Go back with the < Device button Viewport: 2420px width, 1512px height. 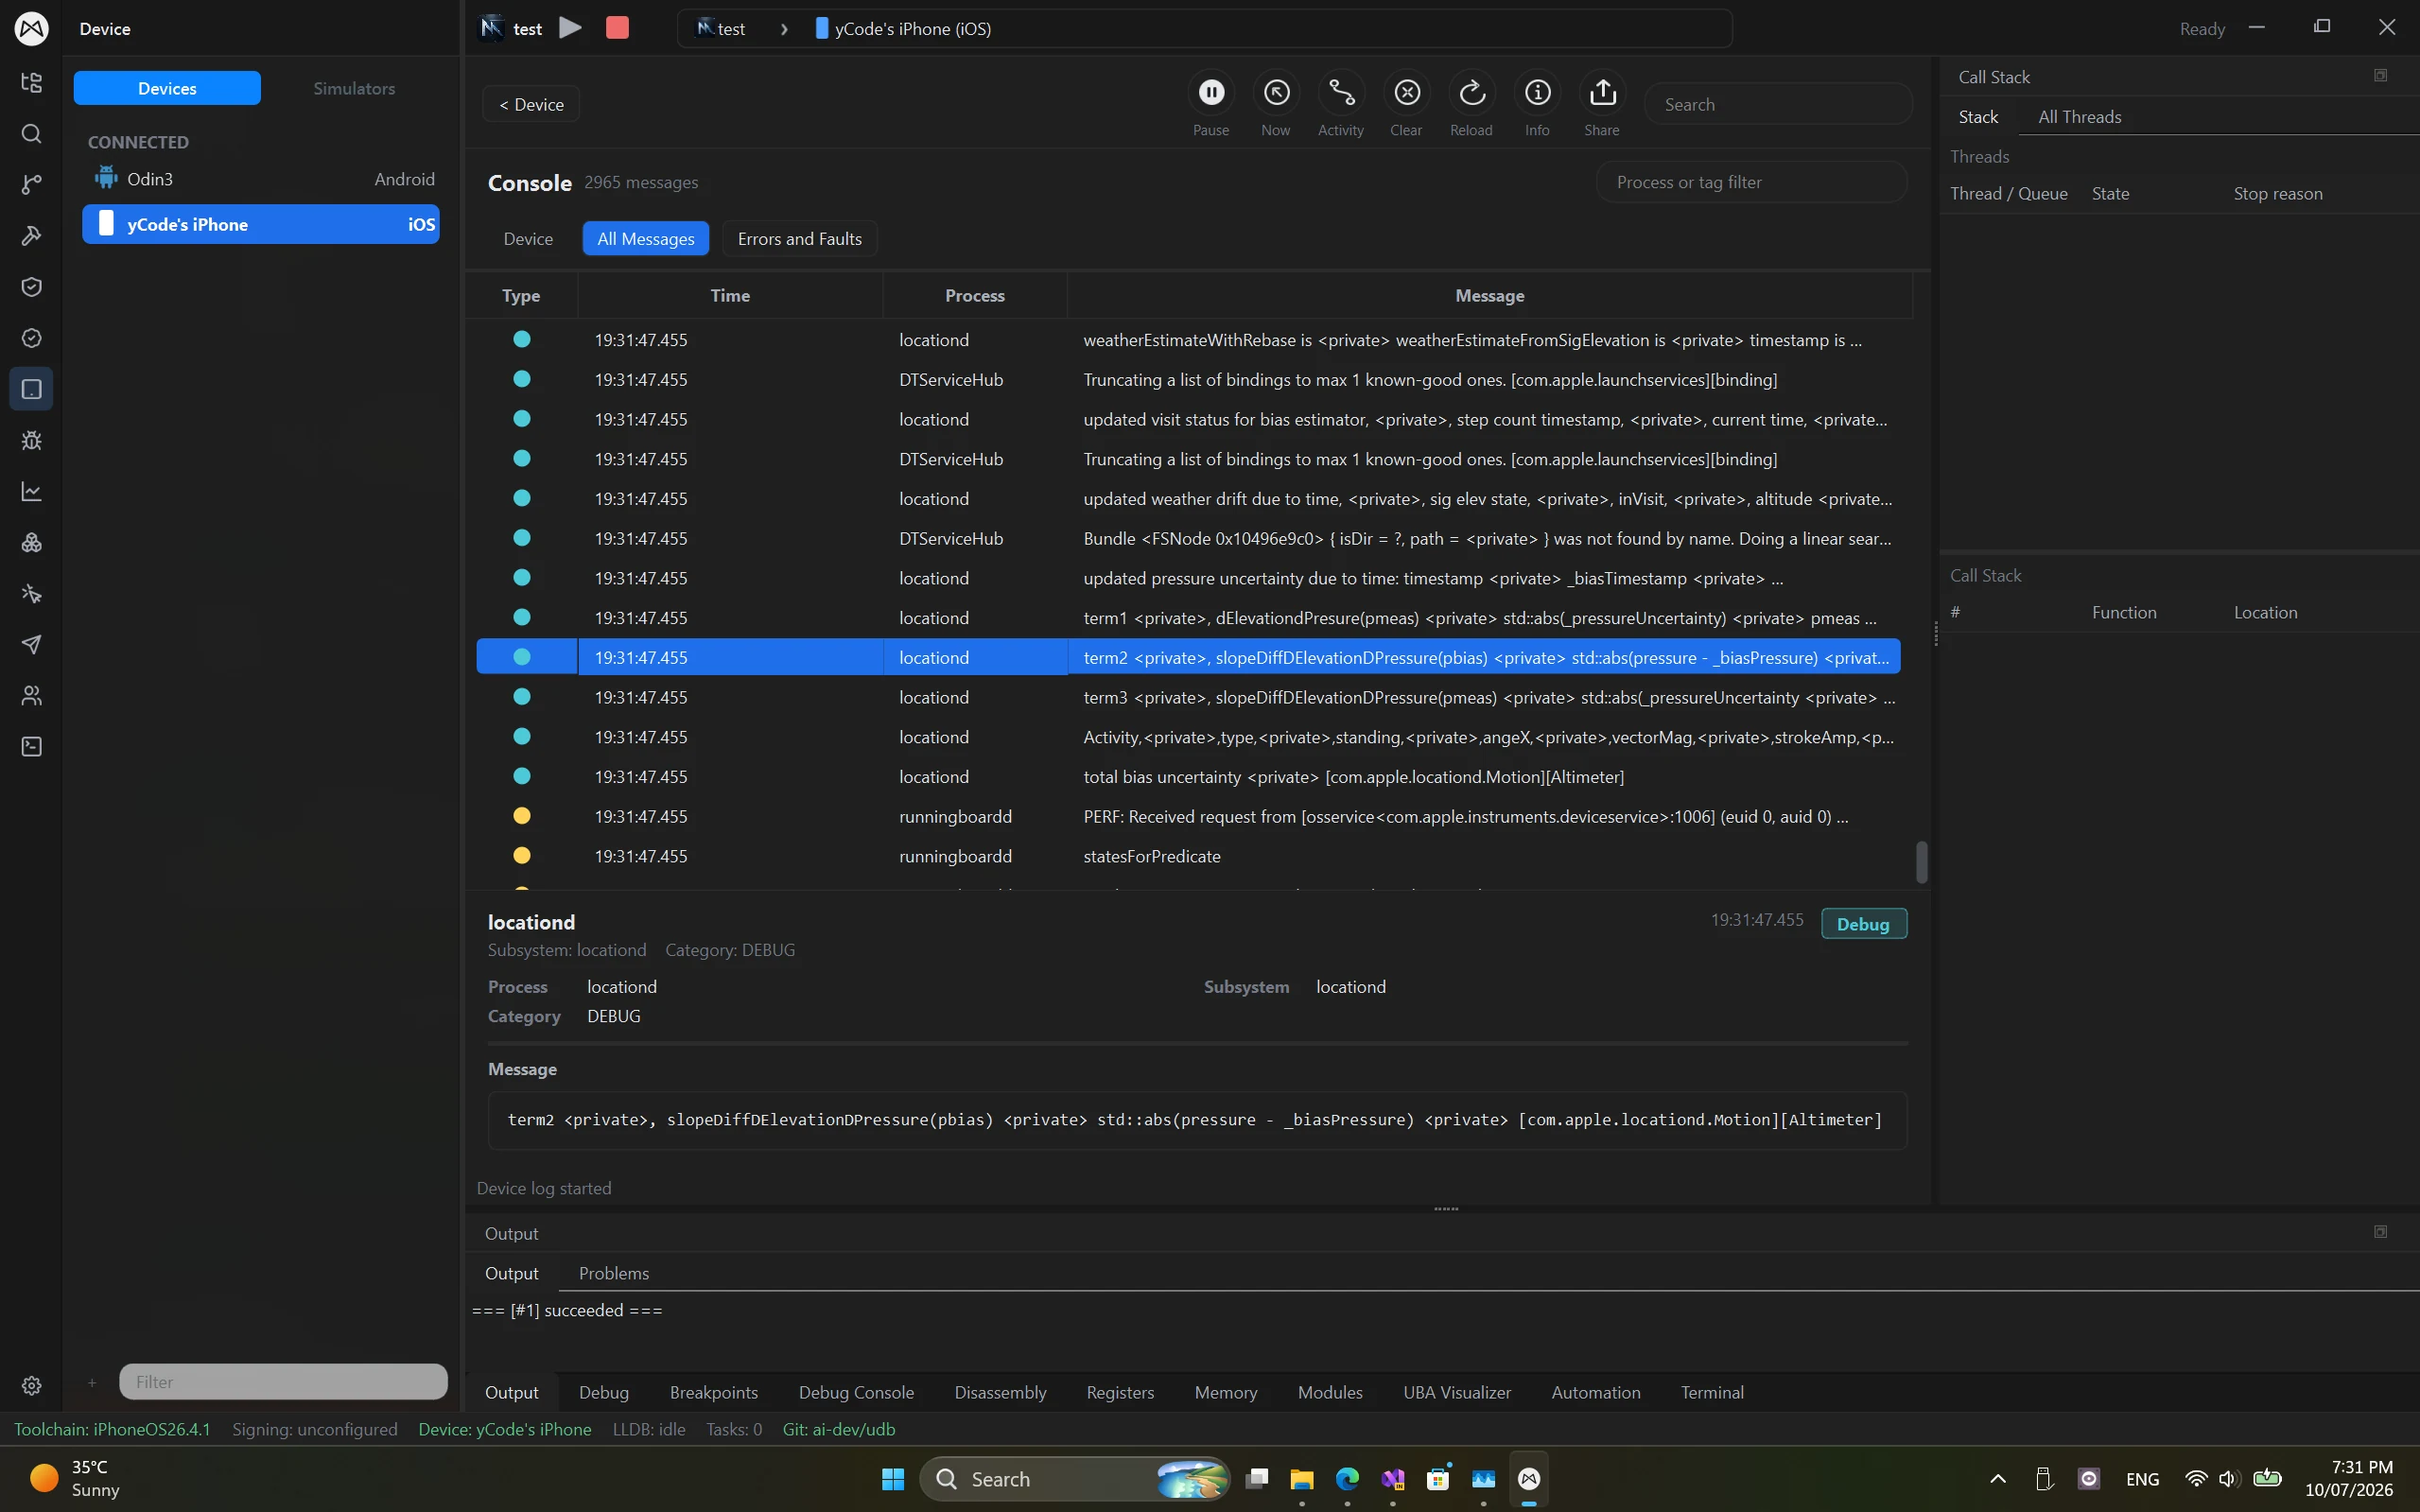(531, 104)
